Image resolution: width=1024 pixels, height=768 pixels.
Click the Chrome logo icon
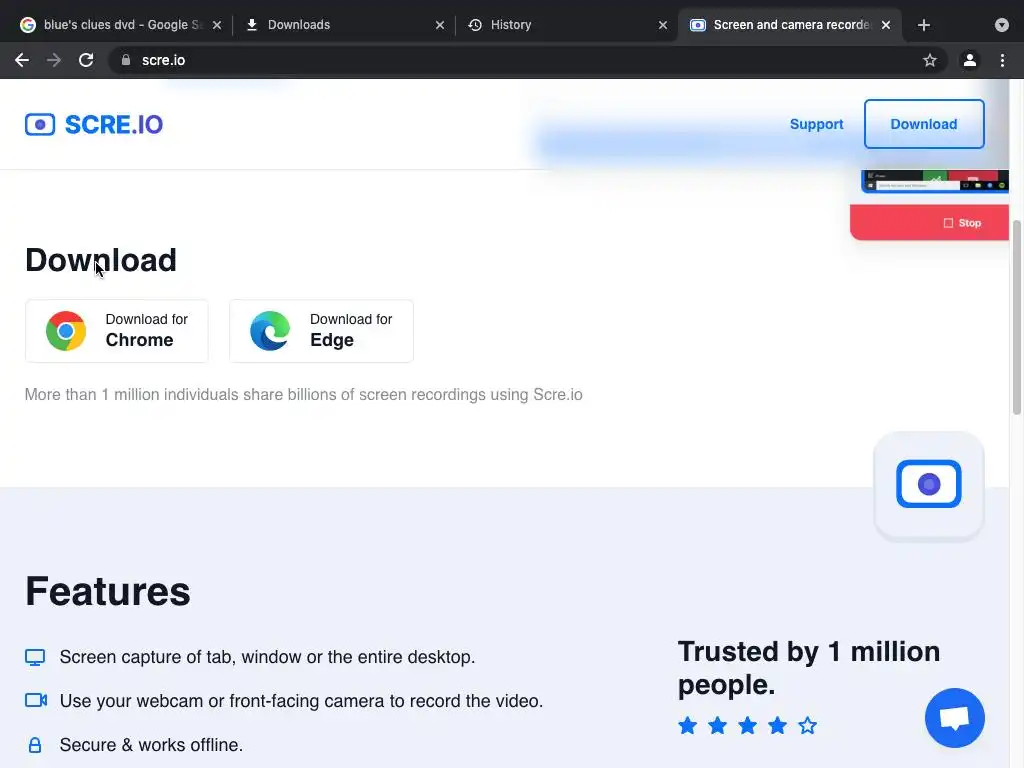tap(66, 331)
